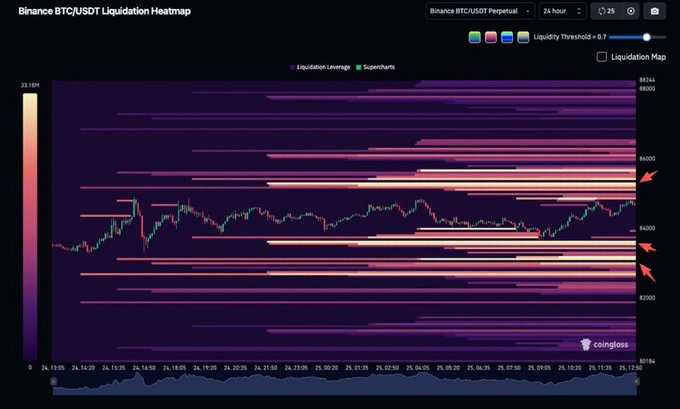680x409 pixels.
Task: Click the target circle icon in toolbar
Action: (x=631, y=11)
